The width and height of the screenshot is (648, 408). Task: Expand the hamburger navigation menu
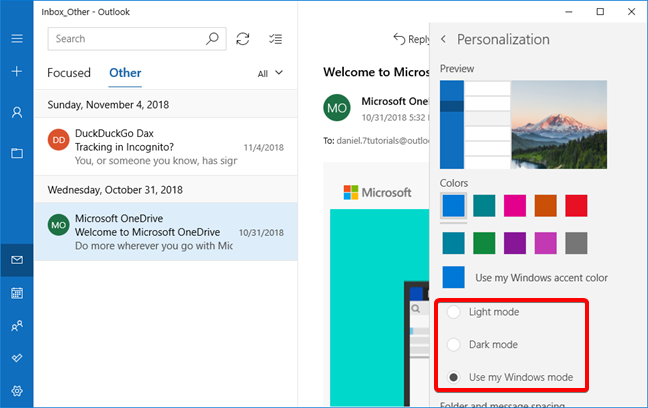pos(17,39)
